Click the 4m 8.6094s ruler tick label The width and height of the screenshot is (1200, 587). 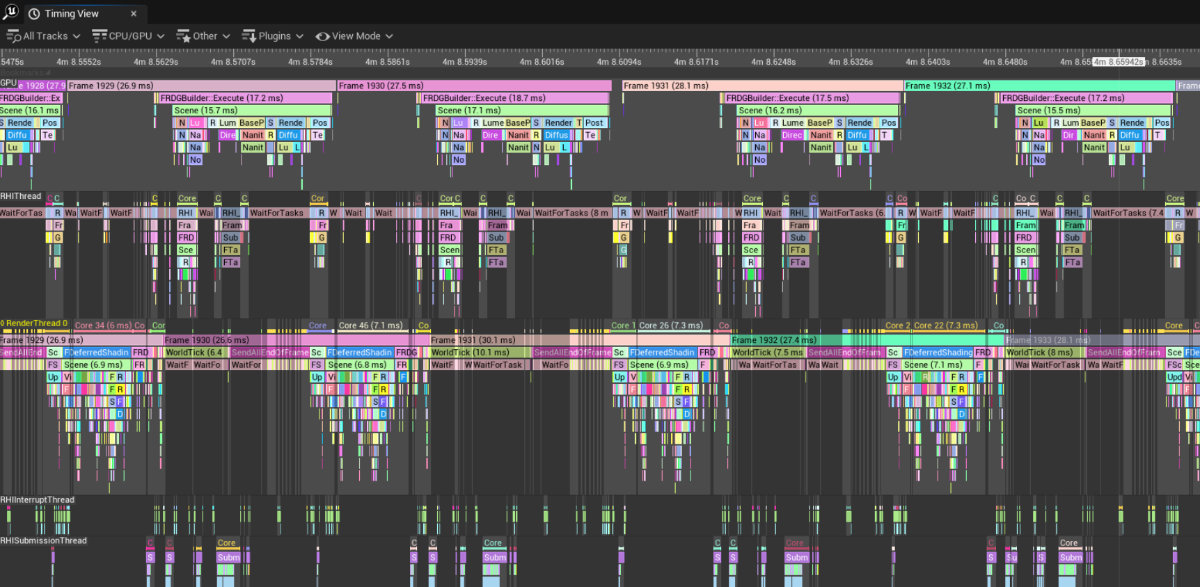pos(620,62)
